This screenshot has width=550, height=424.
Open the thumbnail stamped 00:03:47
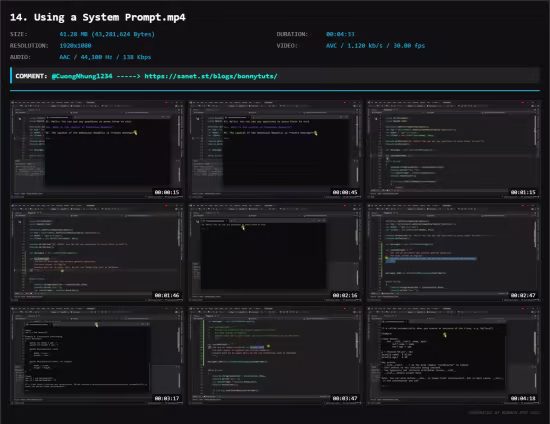pos(275,356)
